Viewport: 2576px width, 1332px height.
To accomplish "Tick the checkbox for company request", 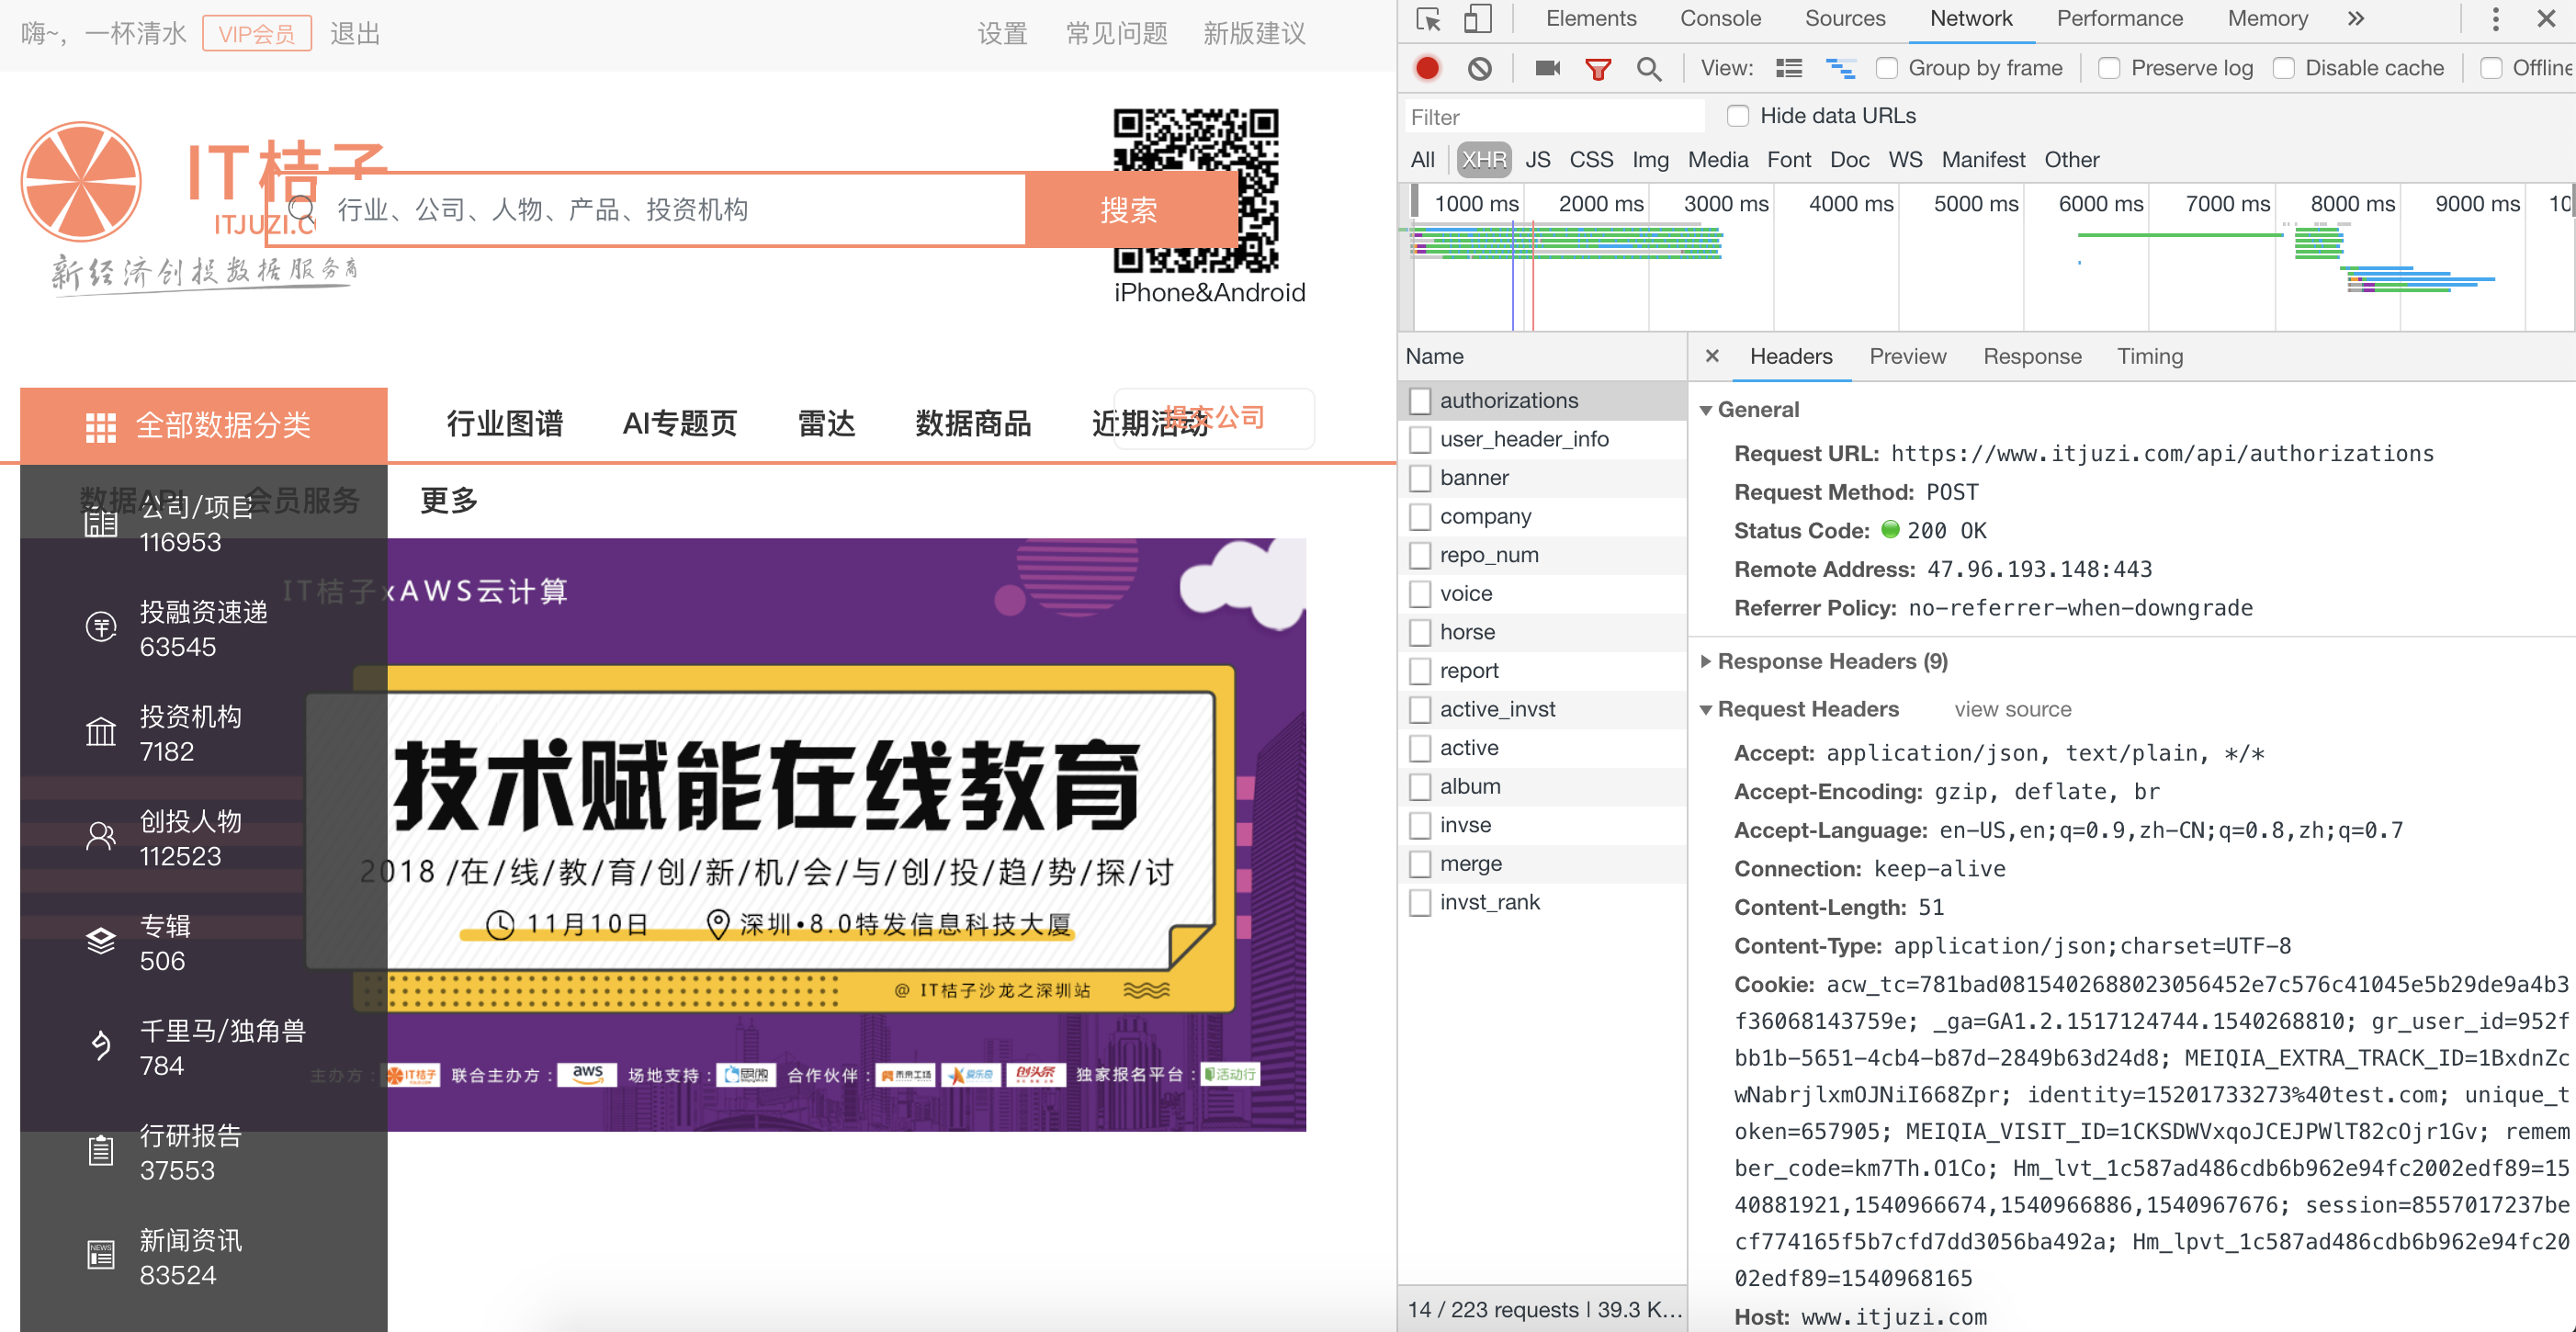I will point(1420,517).
